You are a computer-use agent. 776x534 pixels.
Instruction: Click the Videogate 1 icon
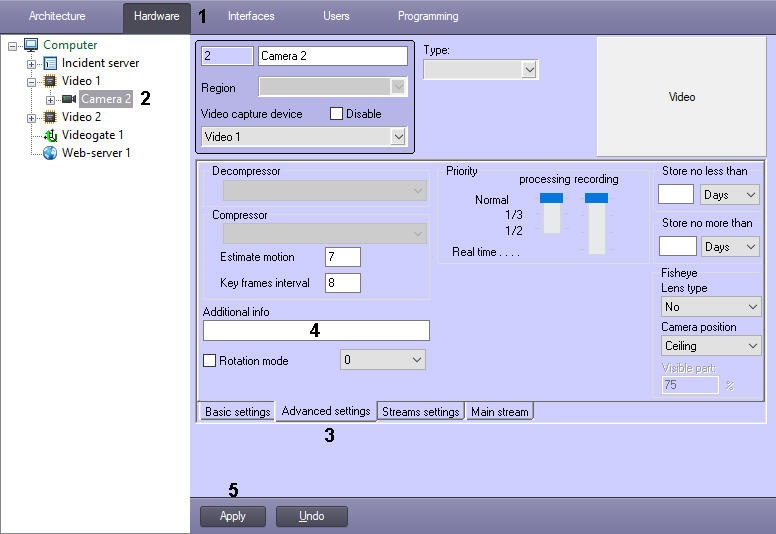[x=50, y=135]
